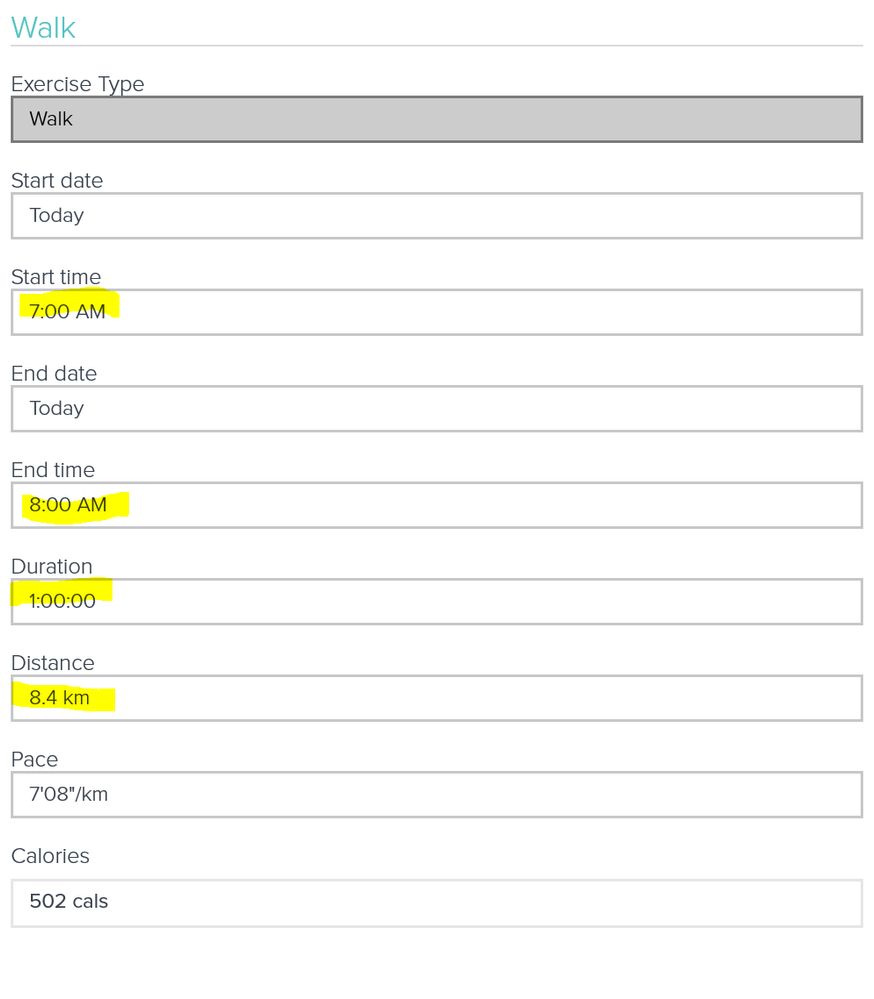Click the Duration label text

tap(52, 566)
